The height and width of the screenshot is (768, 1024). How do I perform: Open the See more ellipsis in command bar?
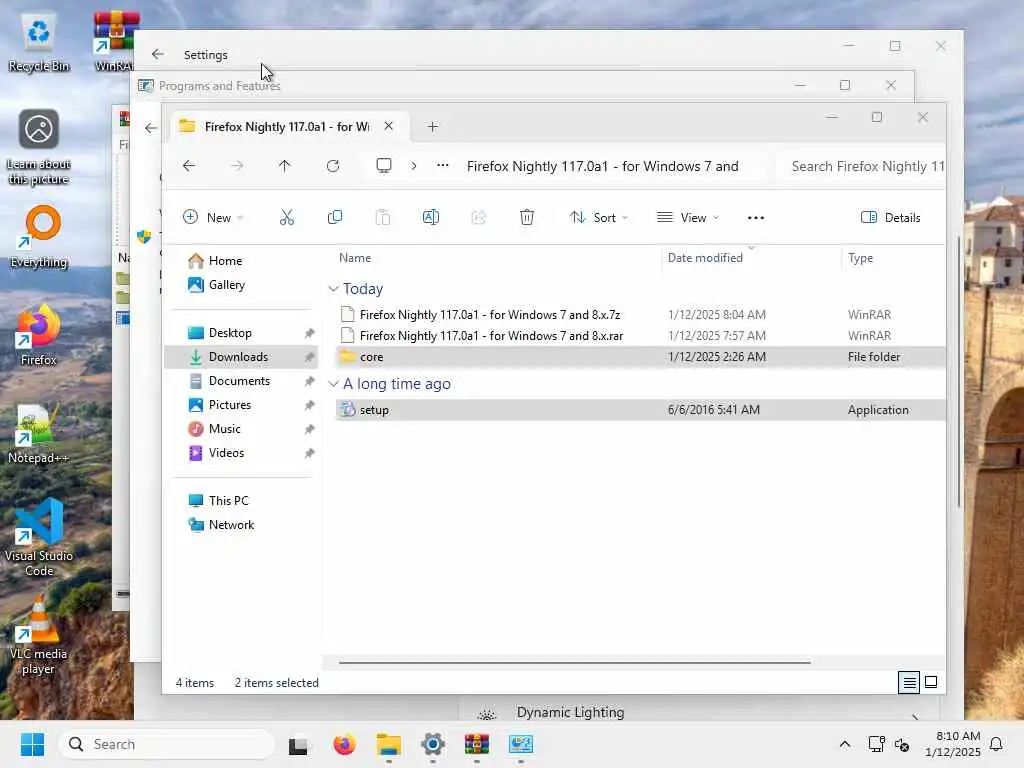click(x=756, y=218)
